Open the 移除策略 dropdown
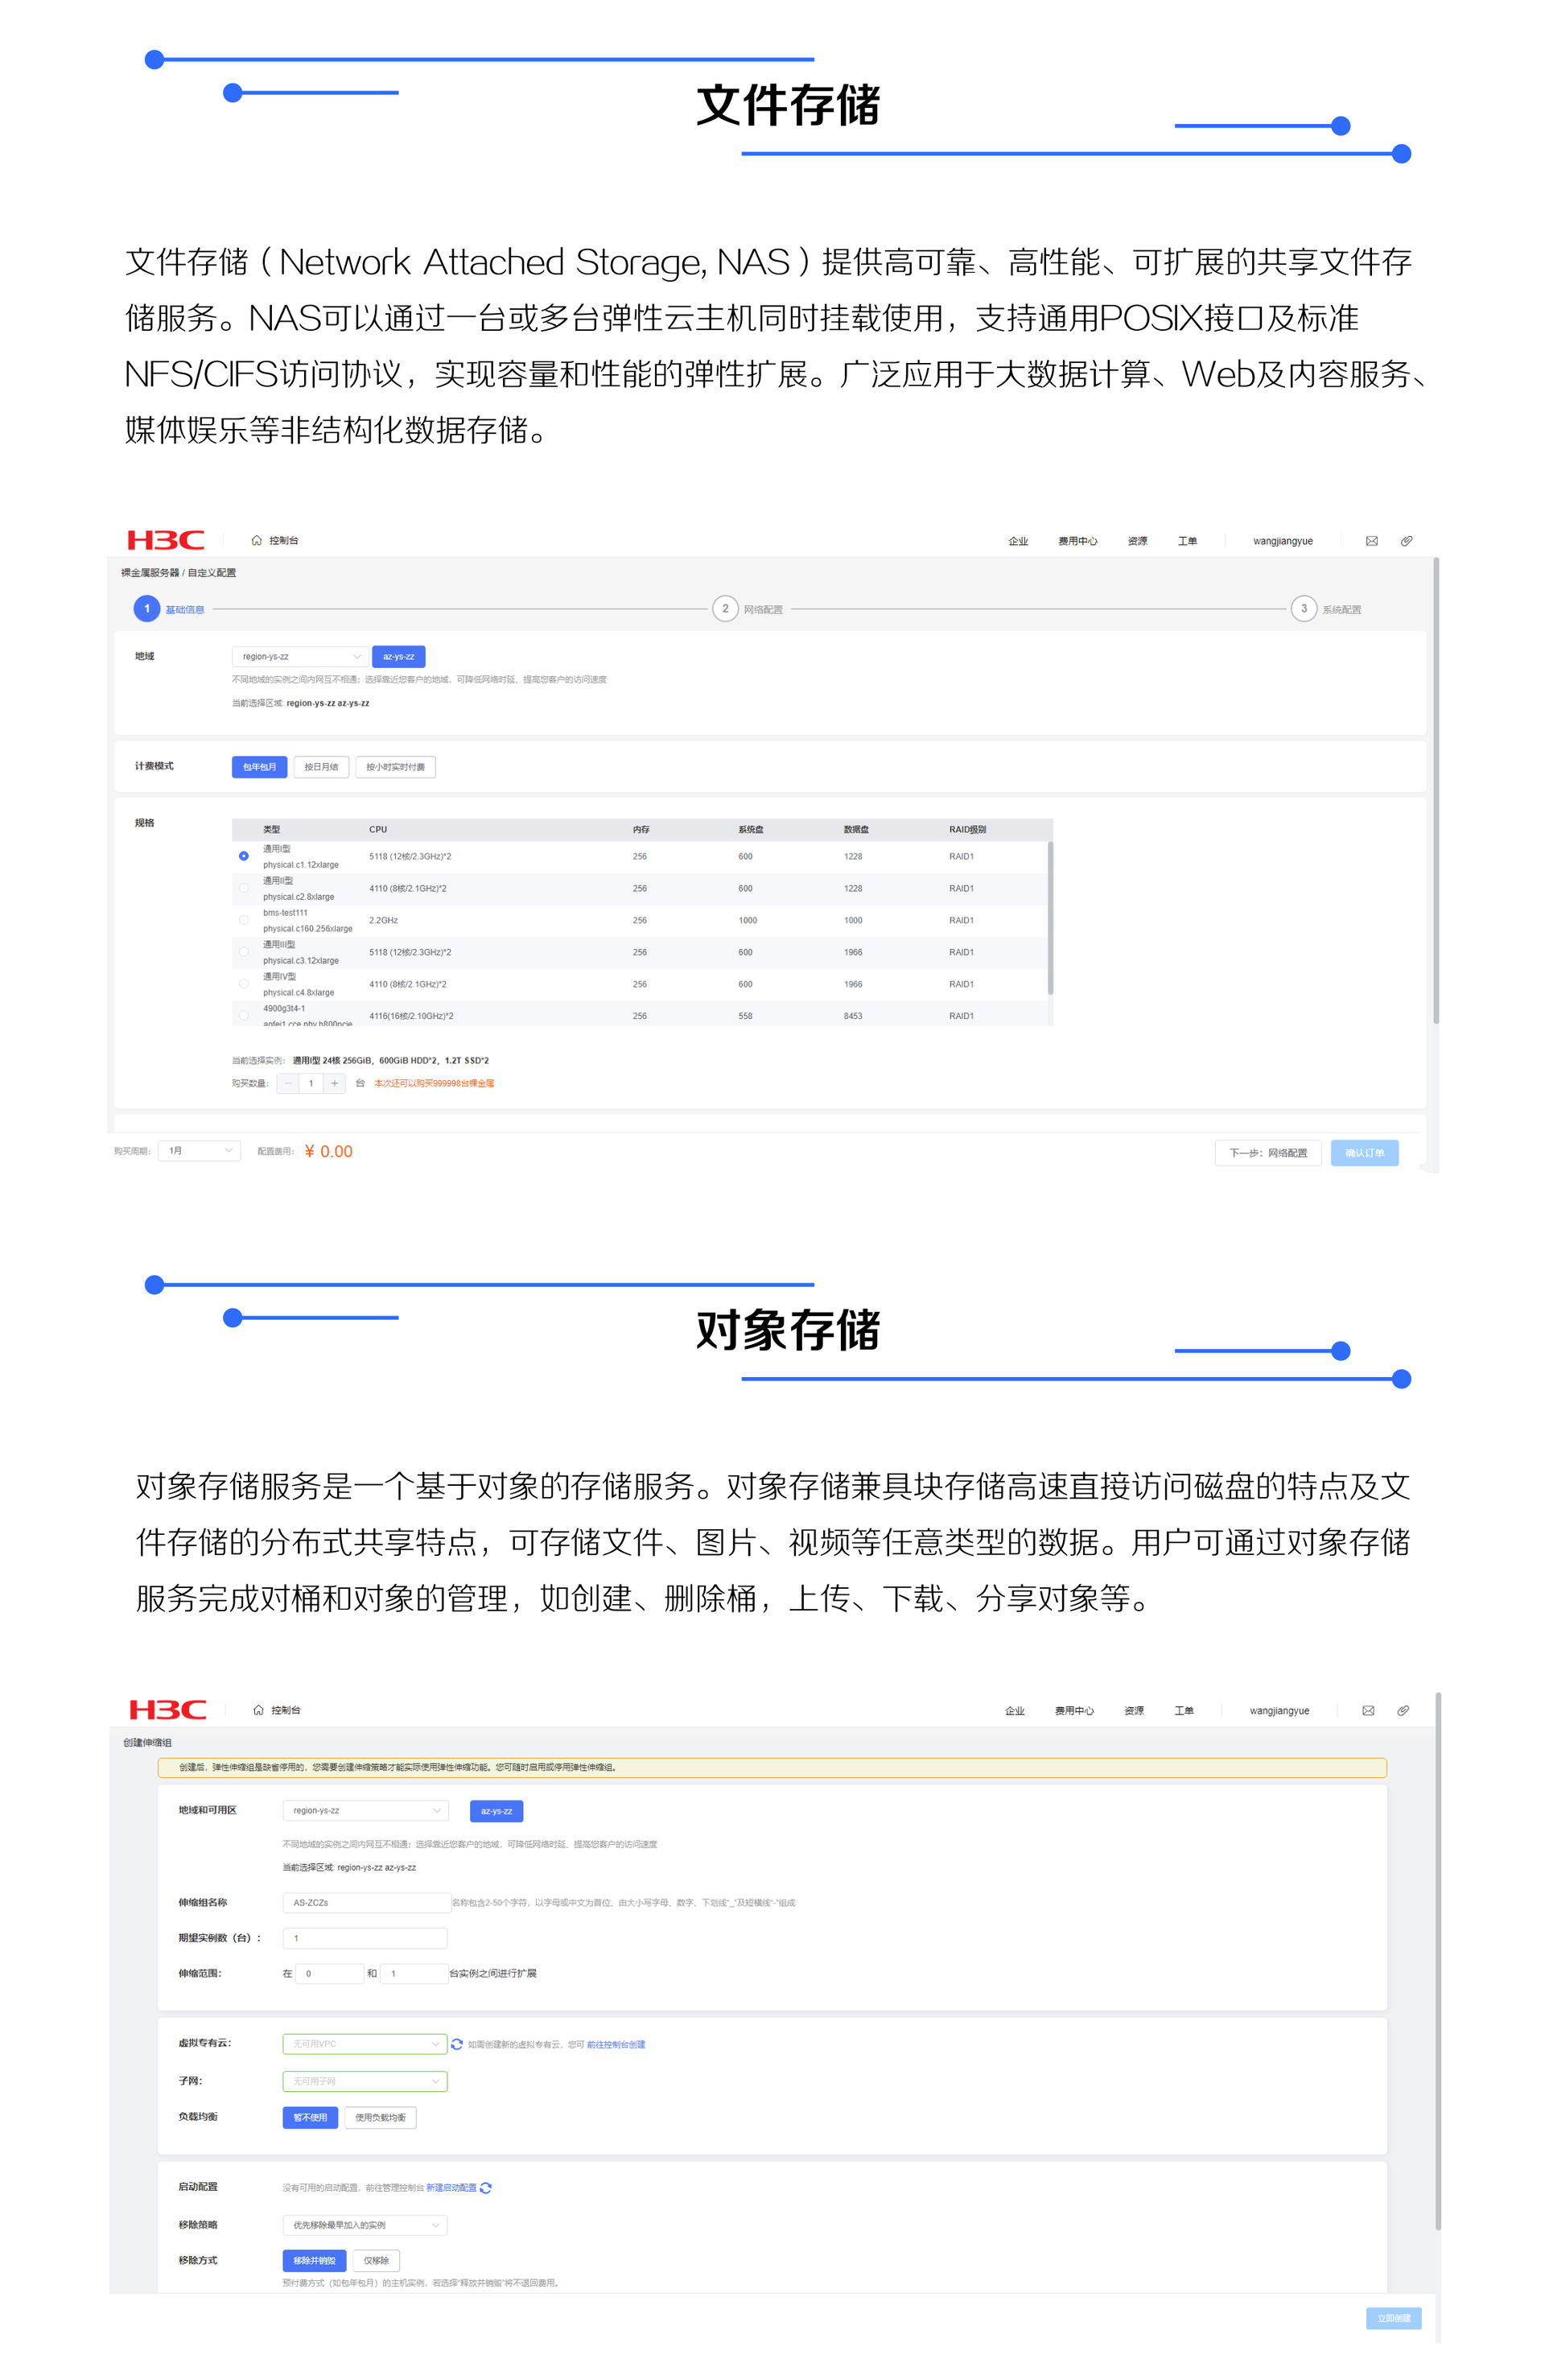 click(x=364, y=2225)
